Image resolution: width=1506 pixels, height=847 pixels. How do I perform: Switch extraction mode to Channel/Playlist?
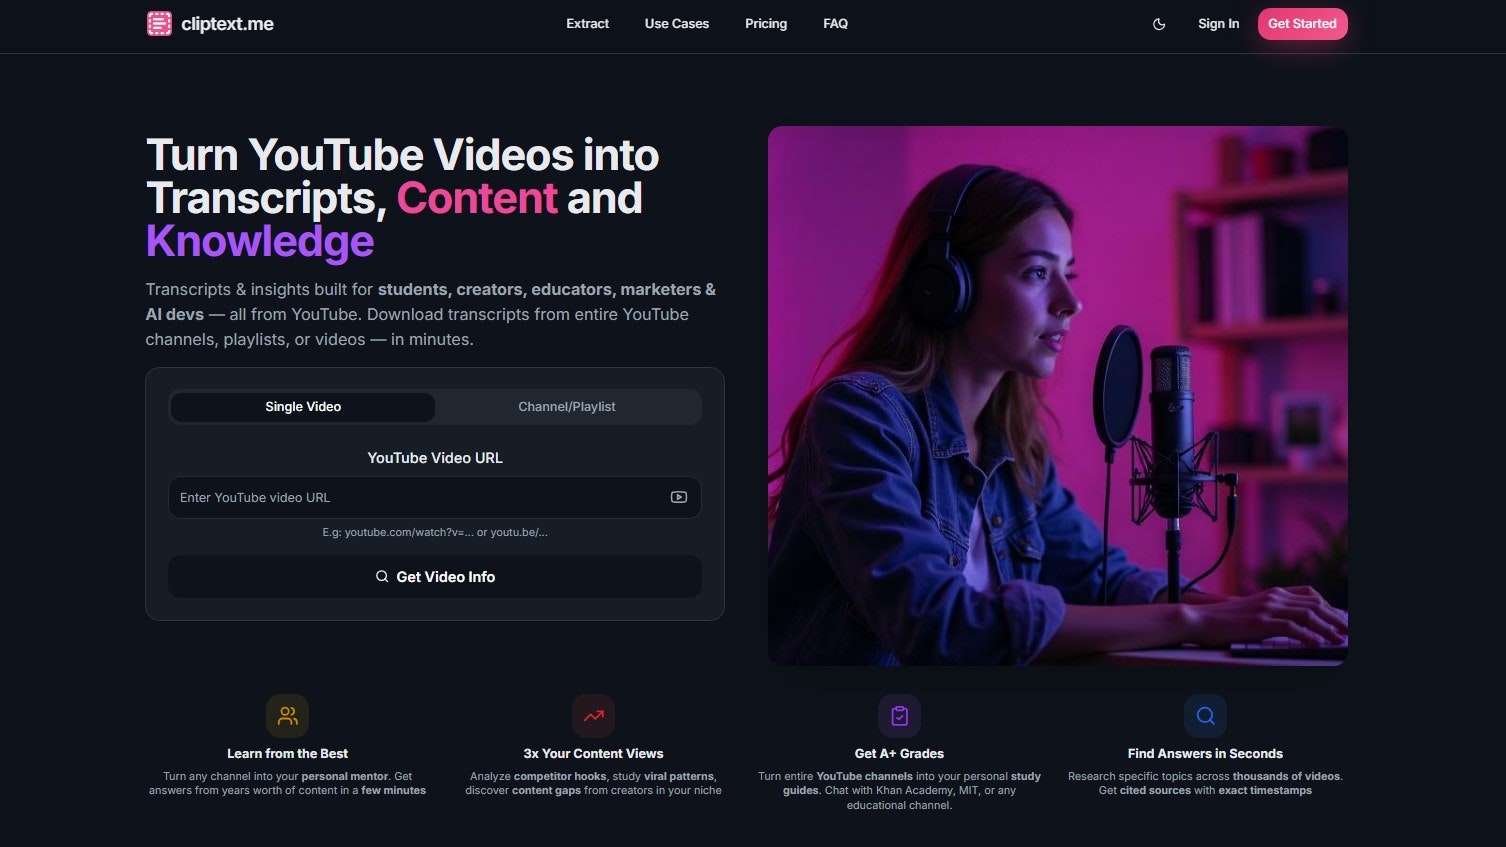[x=567, y=406]
